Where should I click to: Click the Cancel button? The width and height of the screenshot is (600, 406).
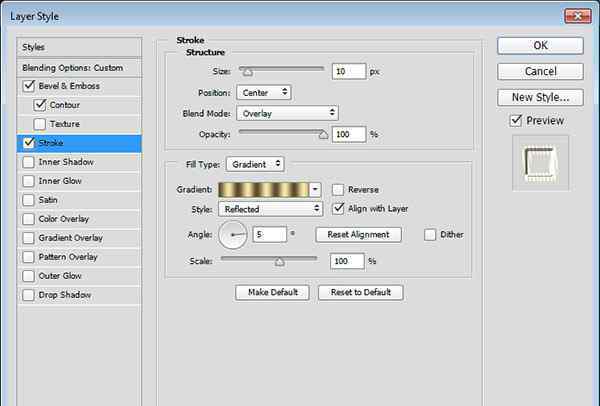540,72
